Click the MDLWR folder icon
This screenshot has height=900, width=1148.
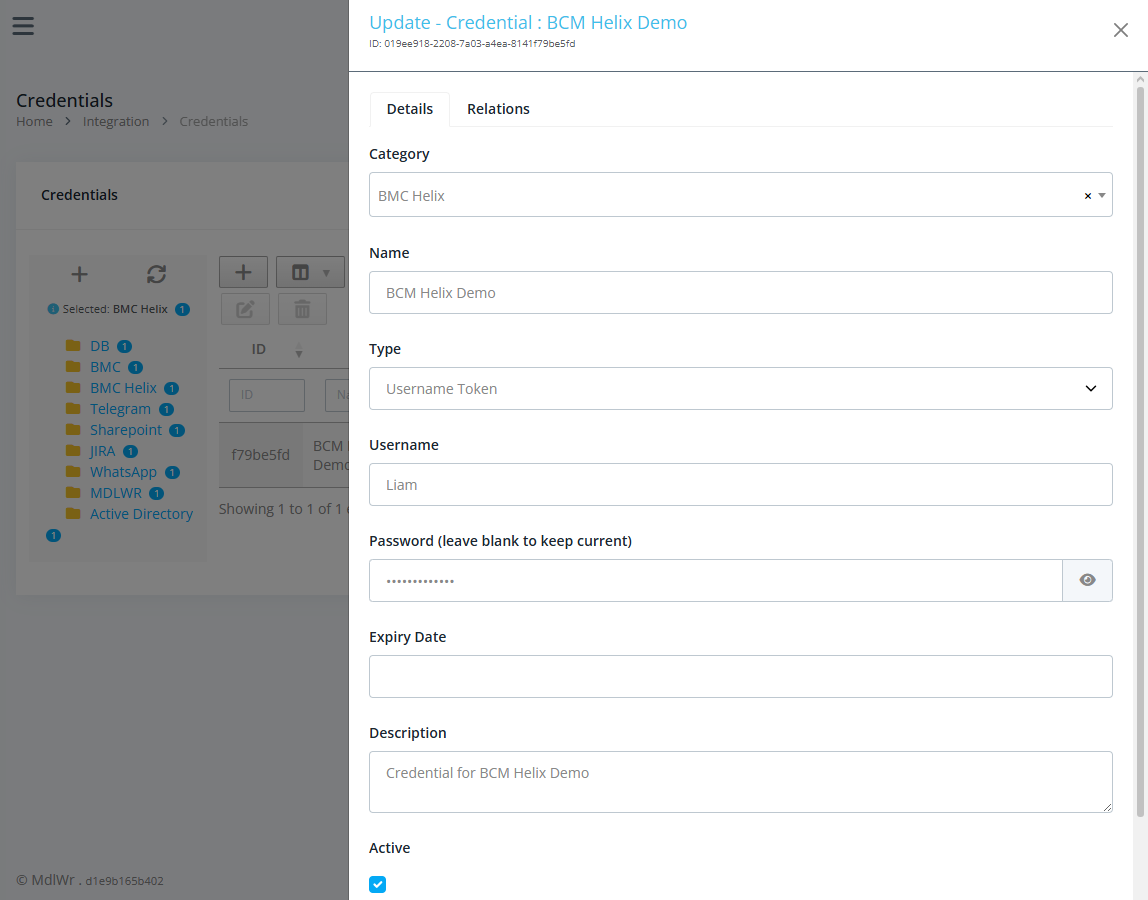pos(73,492)
